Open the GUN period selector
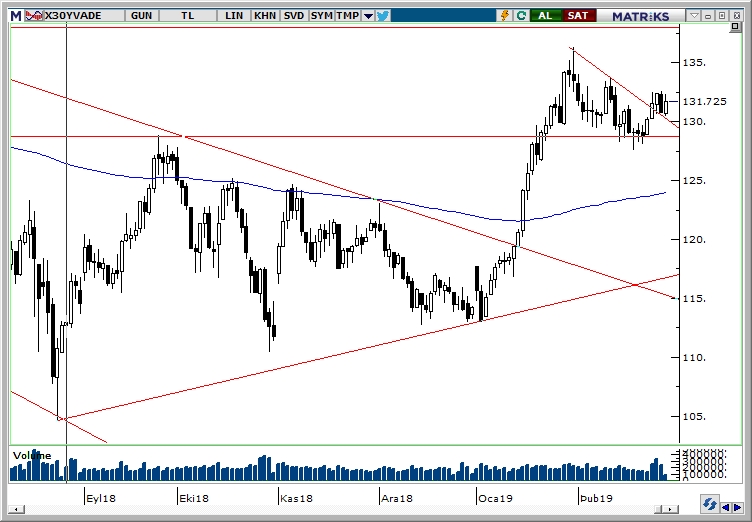 (141, 16)
